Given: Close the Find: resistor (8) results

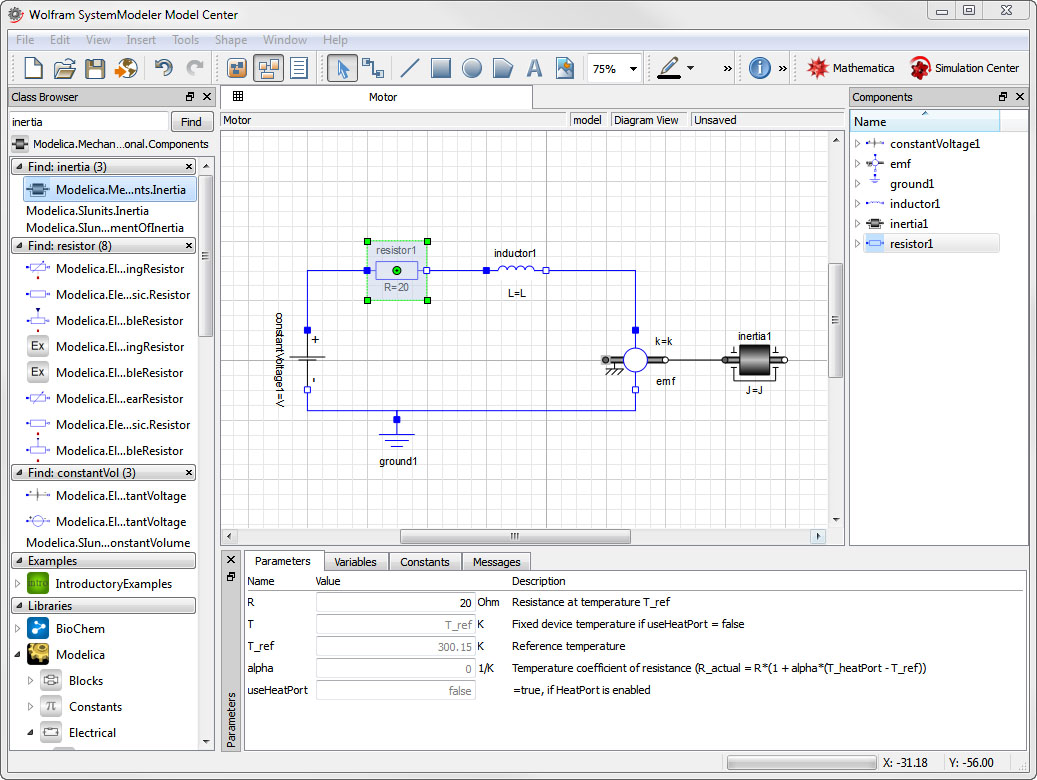Looking at the screenshot, I should click(x=189, y=245).
